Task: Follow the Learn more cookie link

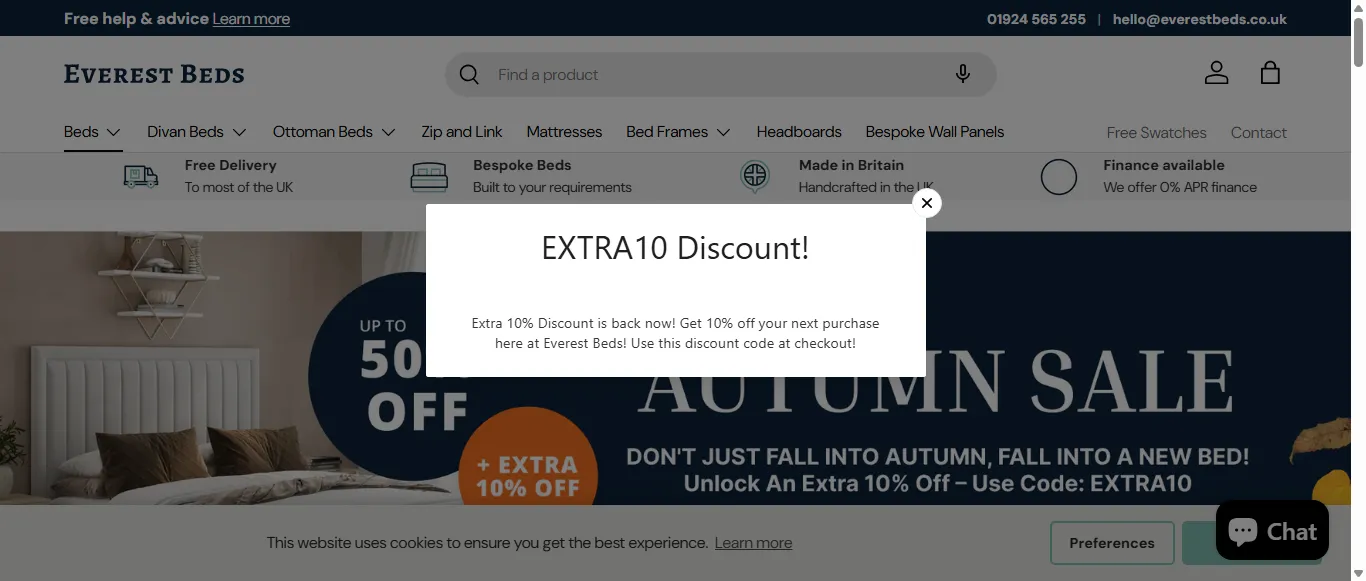Action: coord(753,543)
